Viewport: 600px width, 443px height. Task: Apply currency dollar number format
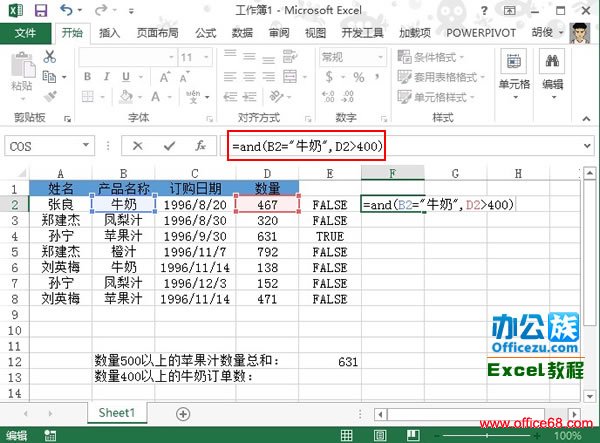point(329,77)
